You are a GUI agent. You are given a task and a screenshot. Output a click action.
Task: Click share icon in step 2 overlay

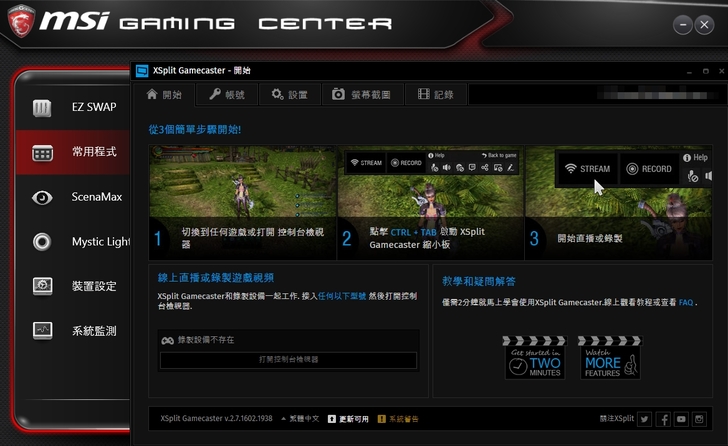[485, 168]
